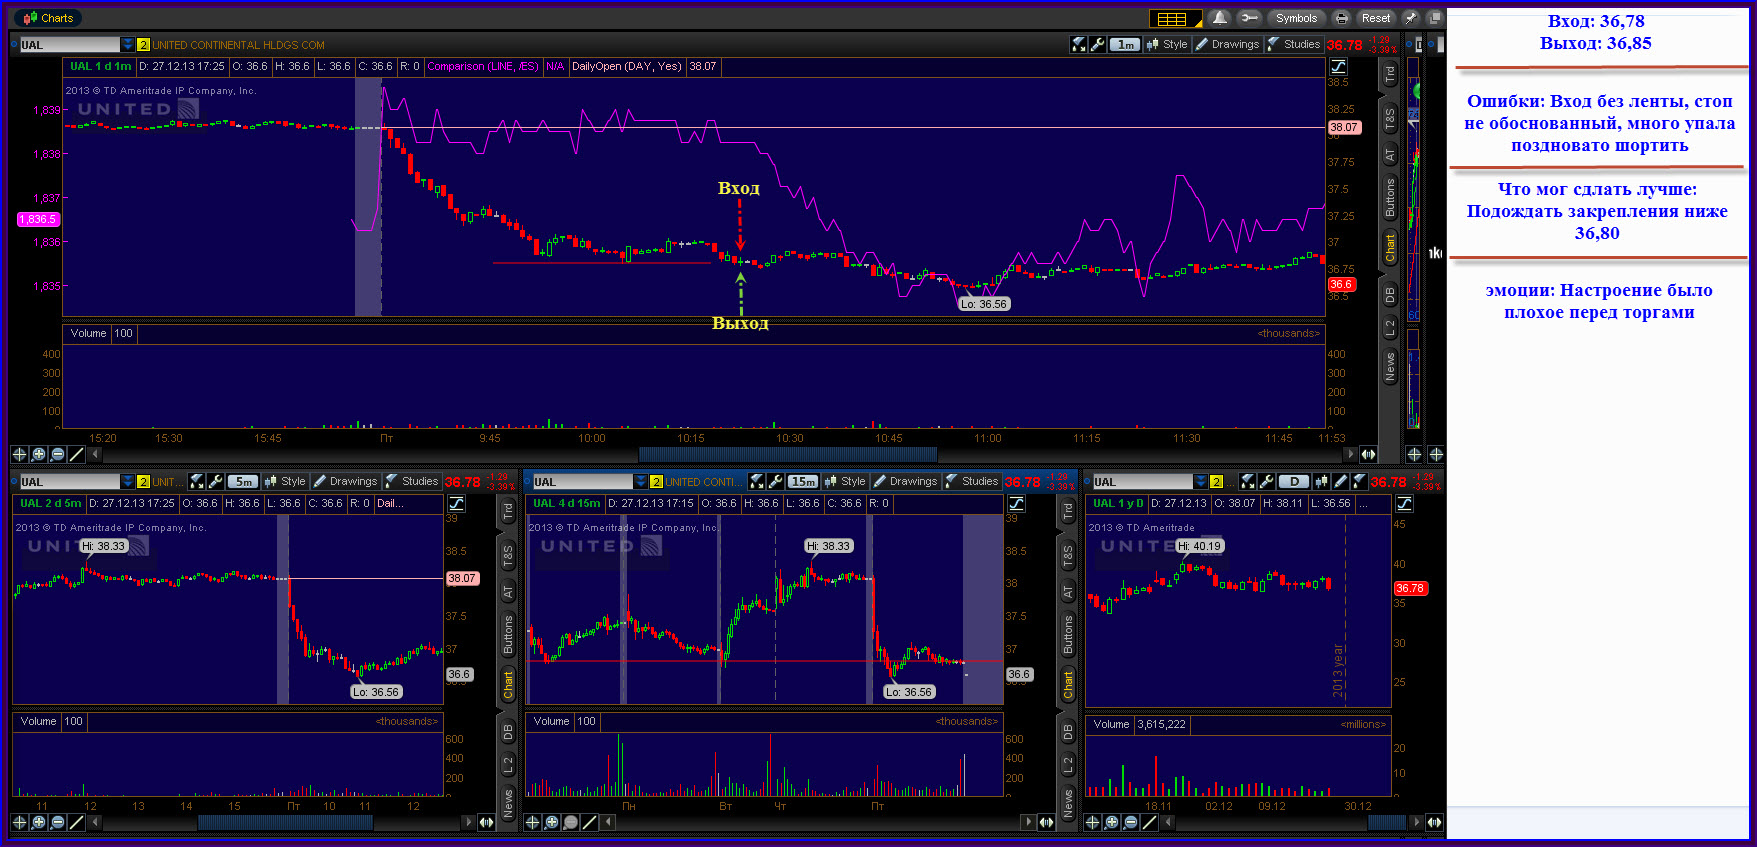Click the quick study flask icon in main chart
Screen dimensions: 1757x847
1078,44
